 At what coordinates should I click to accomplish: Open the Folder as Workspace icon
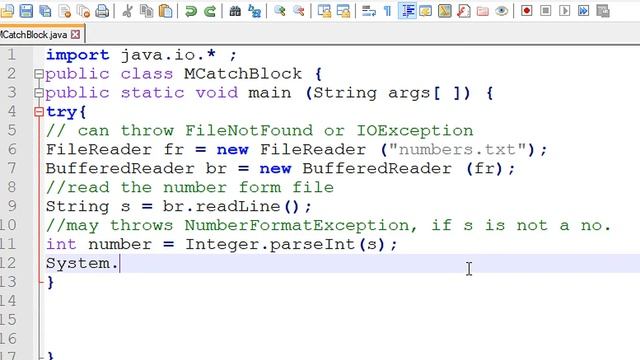coord(483,11)
